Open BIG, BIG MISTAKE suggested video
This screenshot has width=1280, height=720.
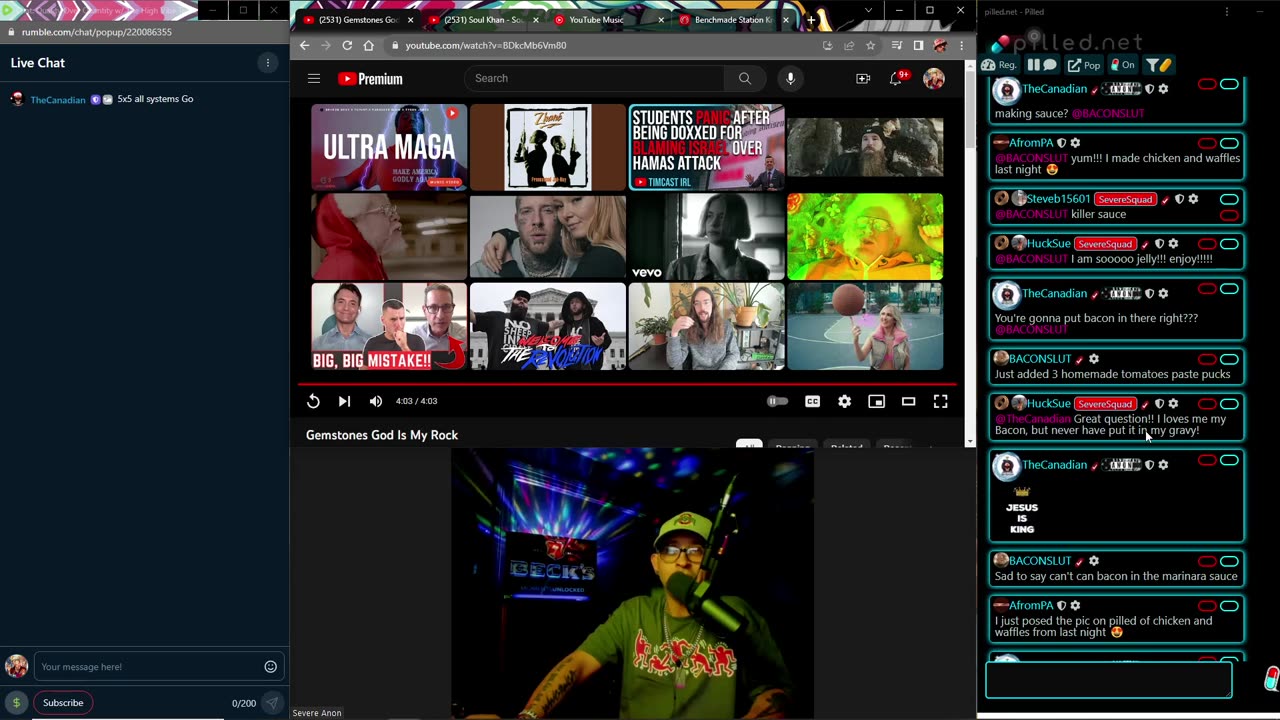pos(389,326)
